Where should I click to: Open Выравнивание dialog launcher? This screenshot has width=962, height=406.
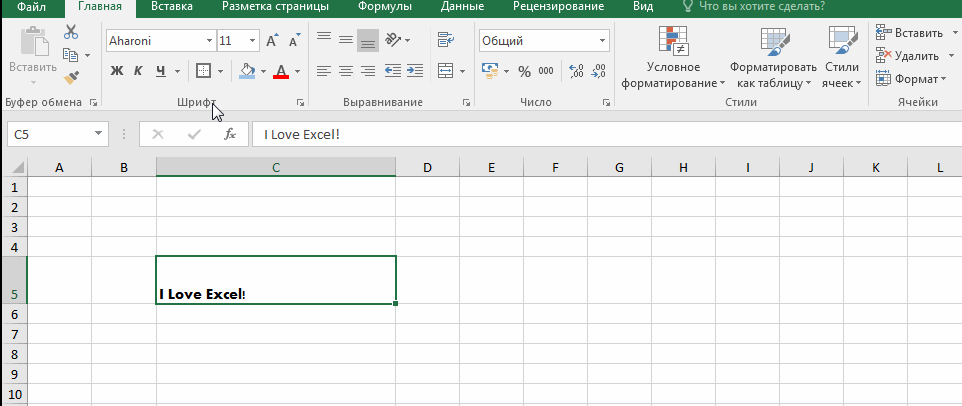[466, 103]
